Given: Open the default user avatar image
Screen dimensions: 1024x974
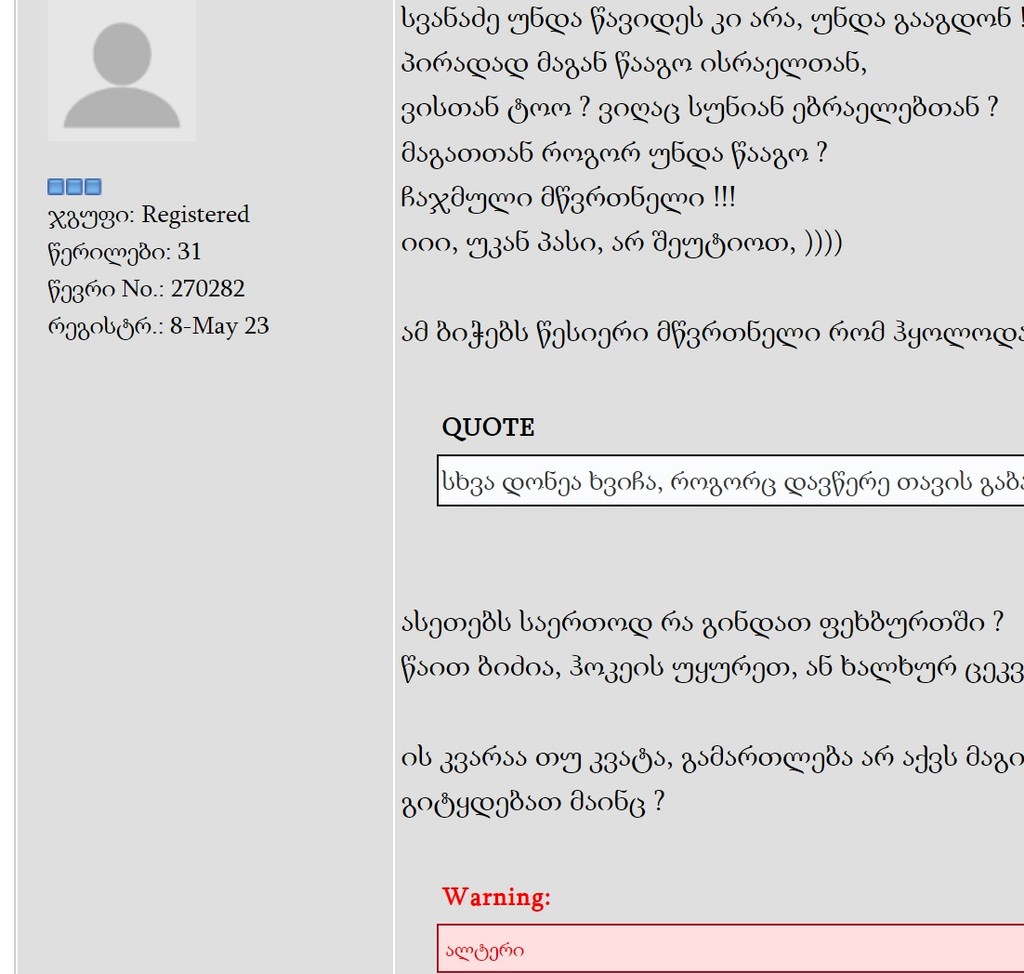Looking at the screenshot, I should tap(121, 70).
